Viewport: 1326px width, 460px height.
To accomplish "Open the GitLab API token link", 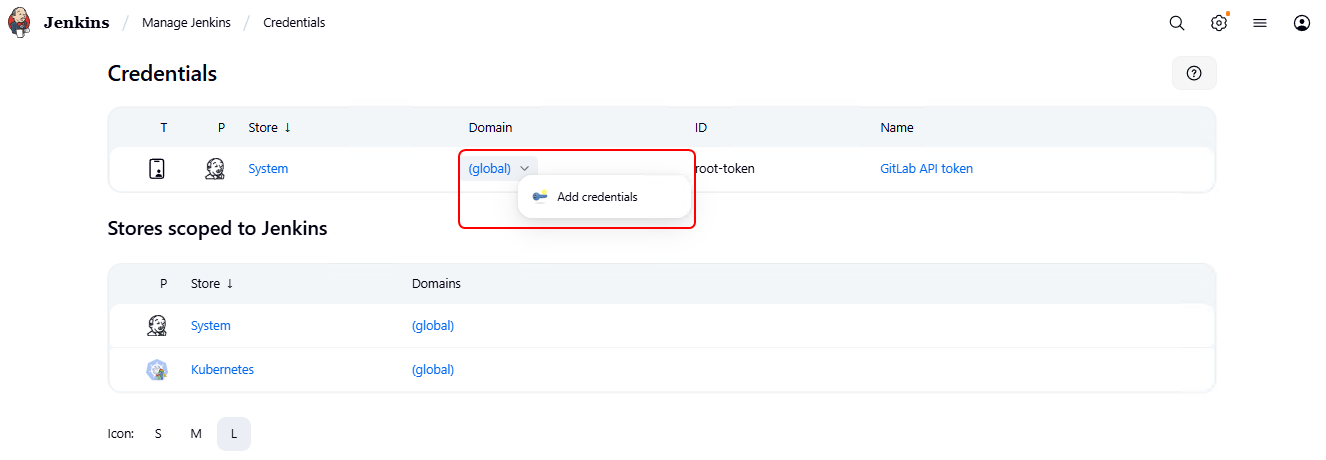I will click(926, 169).
